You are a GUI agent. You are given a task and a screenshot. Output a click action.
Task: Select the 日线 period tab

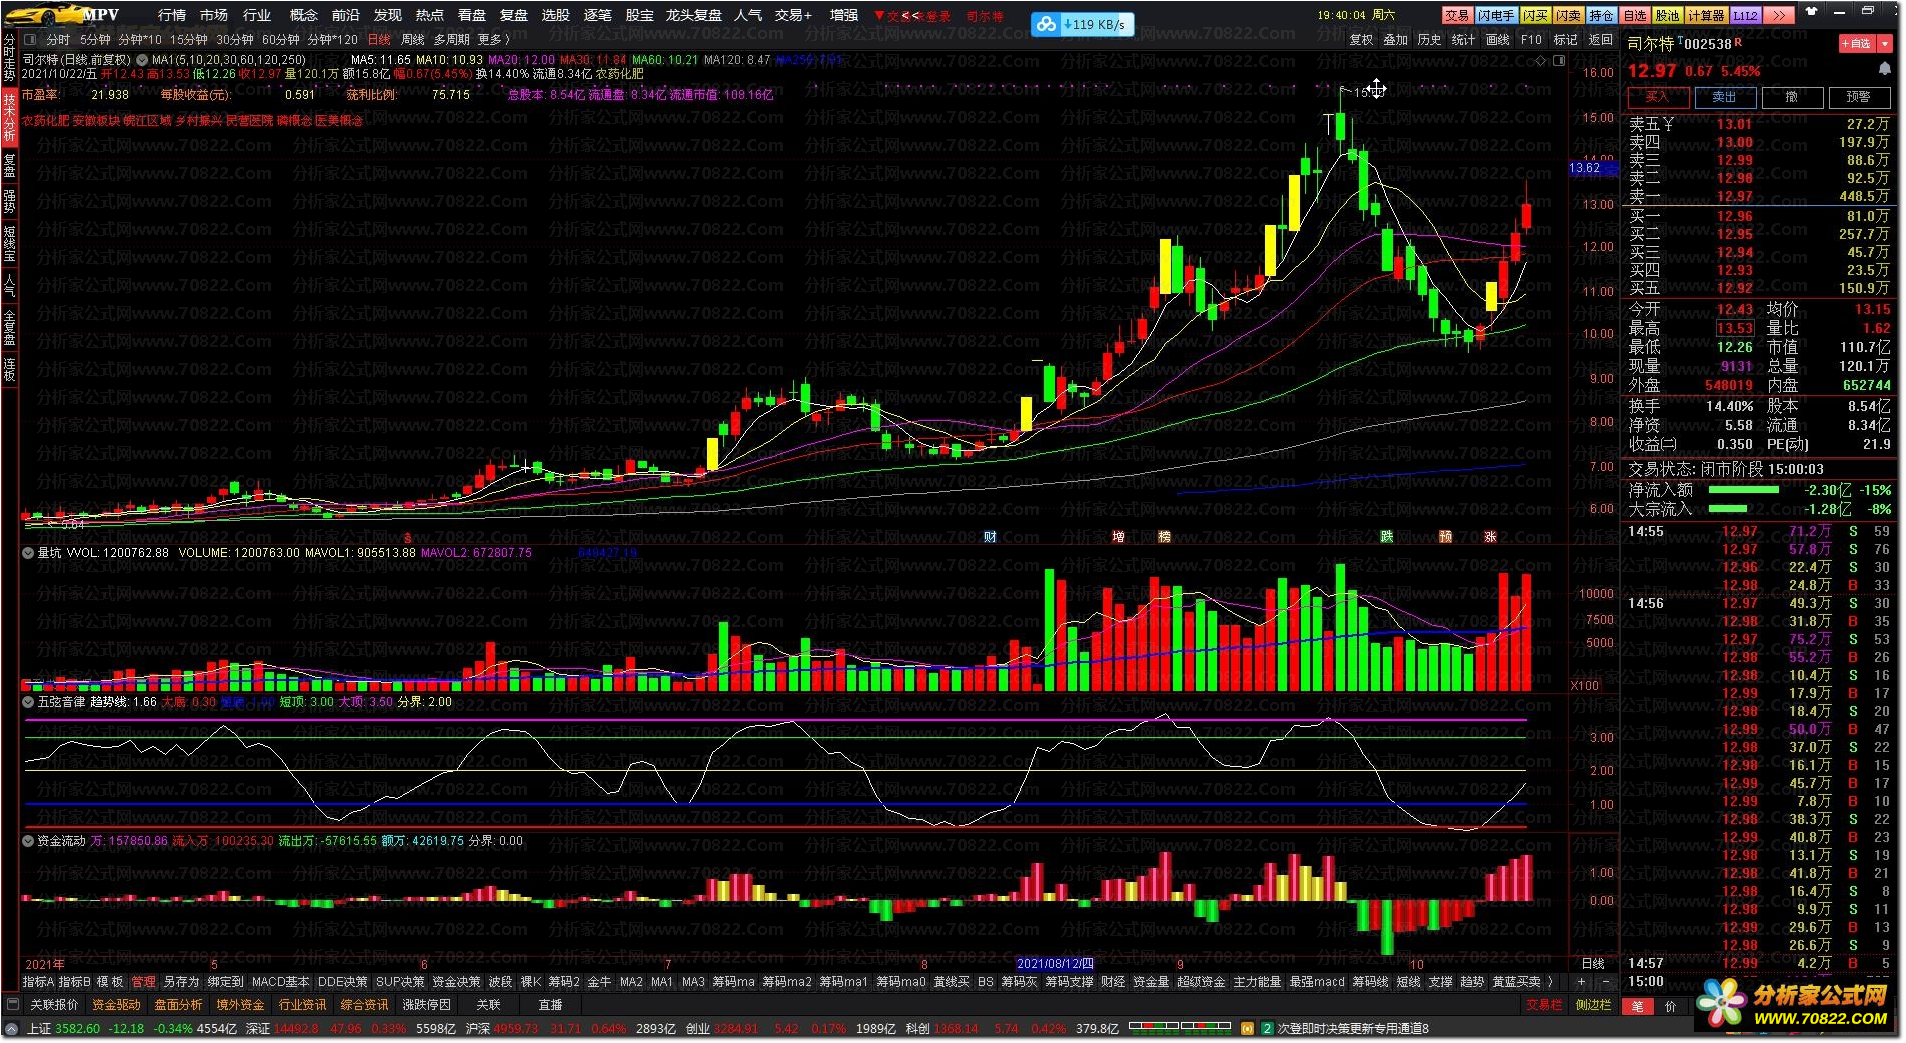(379, 40)
